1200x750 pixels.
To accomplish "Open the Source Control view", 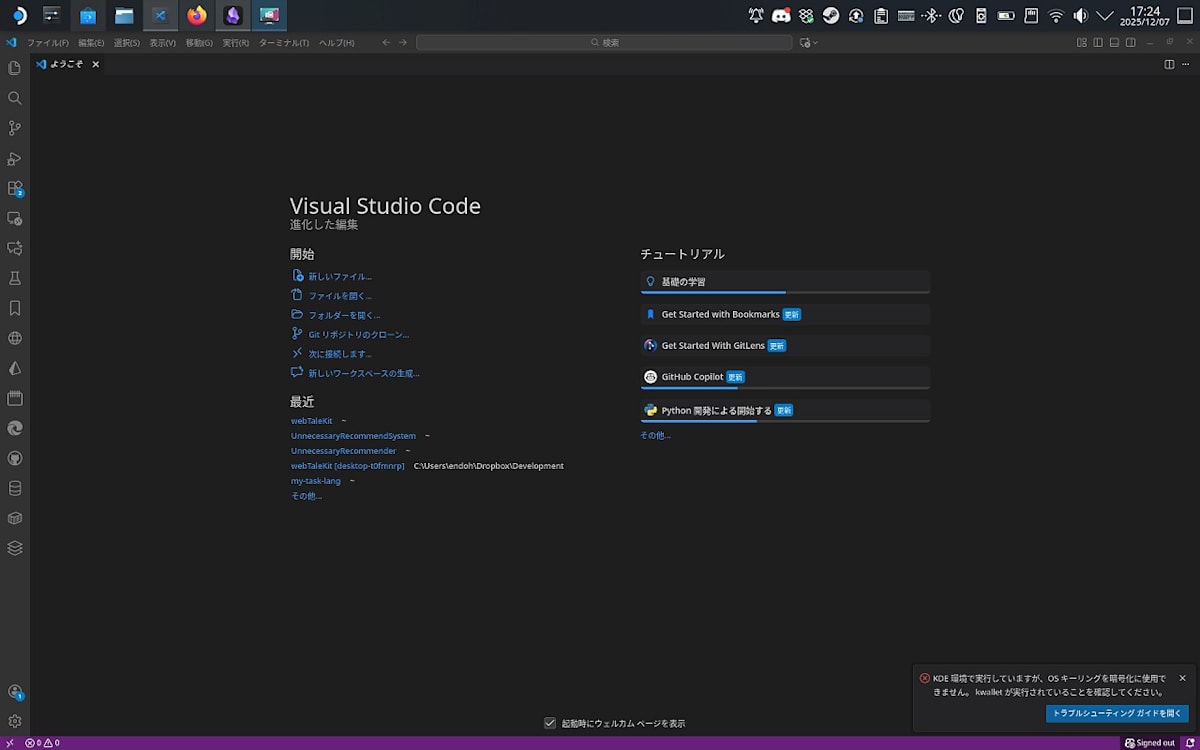I will 15,128.
